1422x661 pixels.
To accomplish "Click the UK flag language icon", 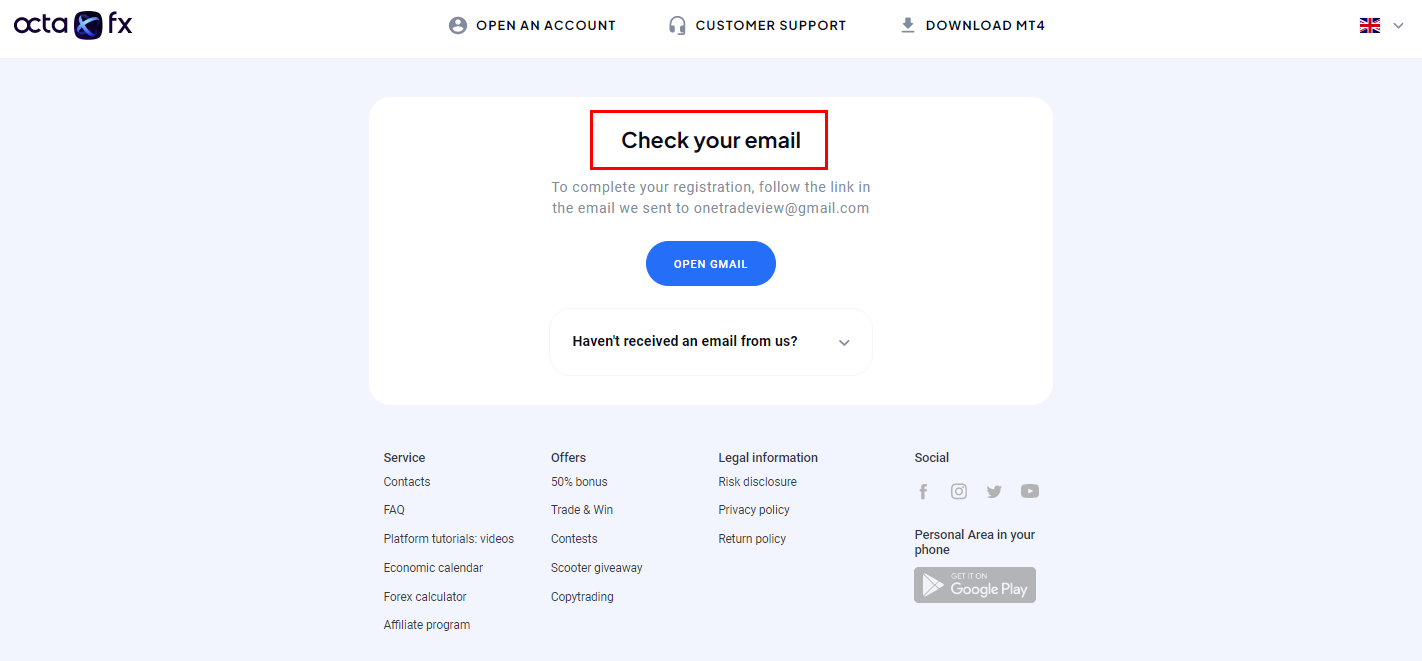I will point(1370,26).
